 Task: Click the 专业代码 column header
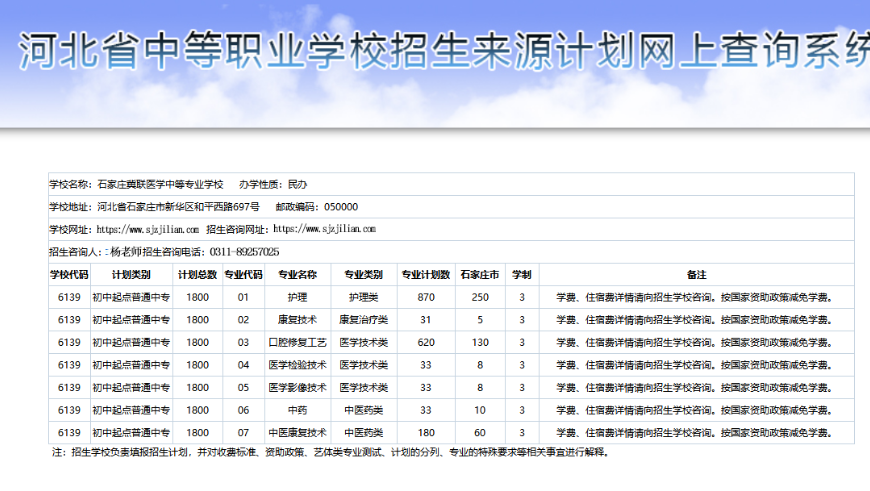(x=243, y=275)
